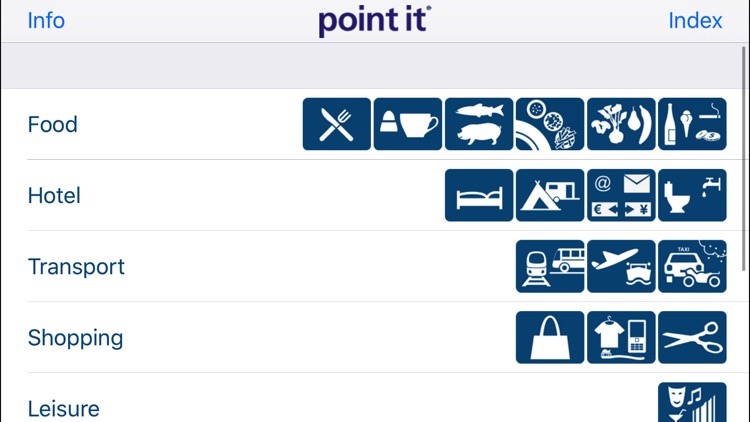Open the Info page
The width and height of the screenshot is (750, 422).
[x=46, y=21]
